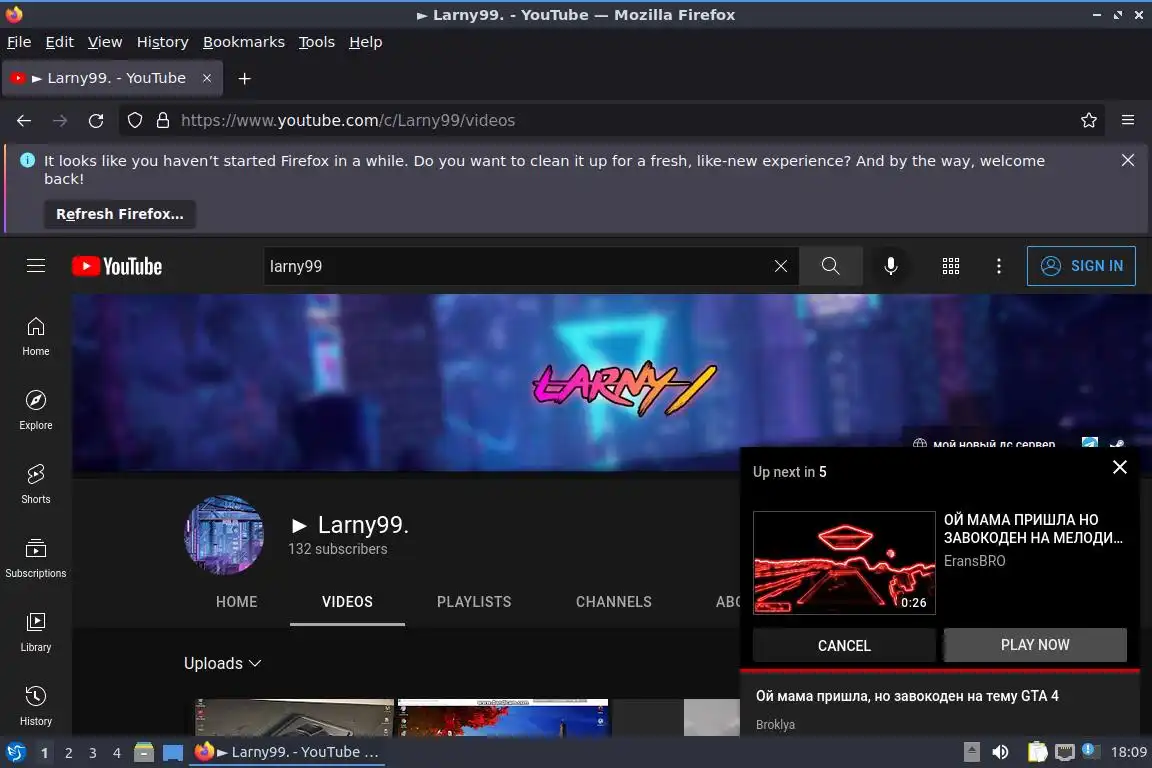Show tracking protection shield info
The width and height of the screenshot is (1152, 768).
pos(135,121)
